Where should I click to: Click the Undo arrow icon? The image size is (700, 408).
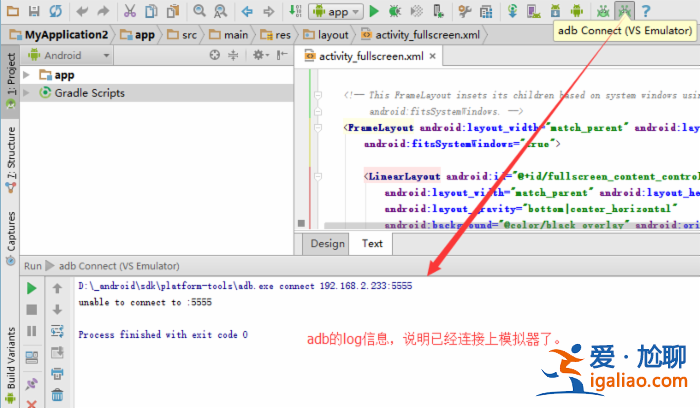click(x=82, y=11)
